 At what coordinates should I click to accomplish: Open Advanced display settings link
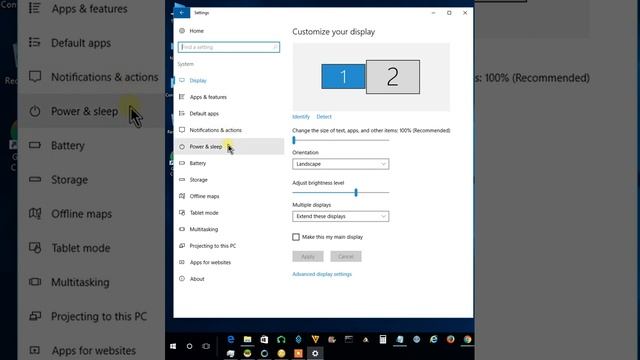(x=322, y=274)
